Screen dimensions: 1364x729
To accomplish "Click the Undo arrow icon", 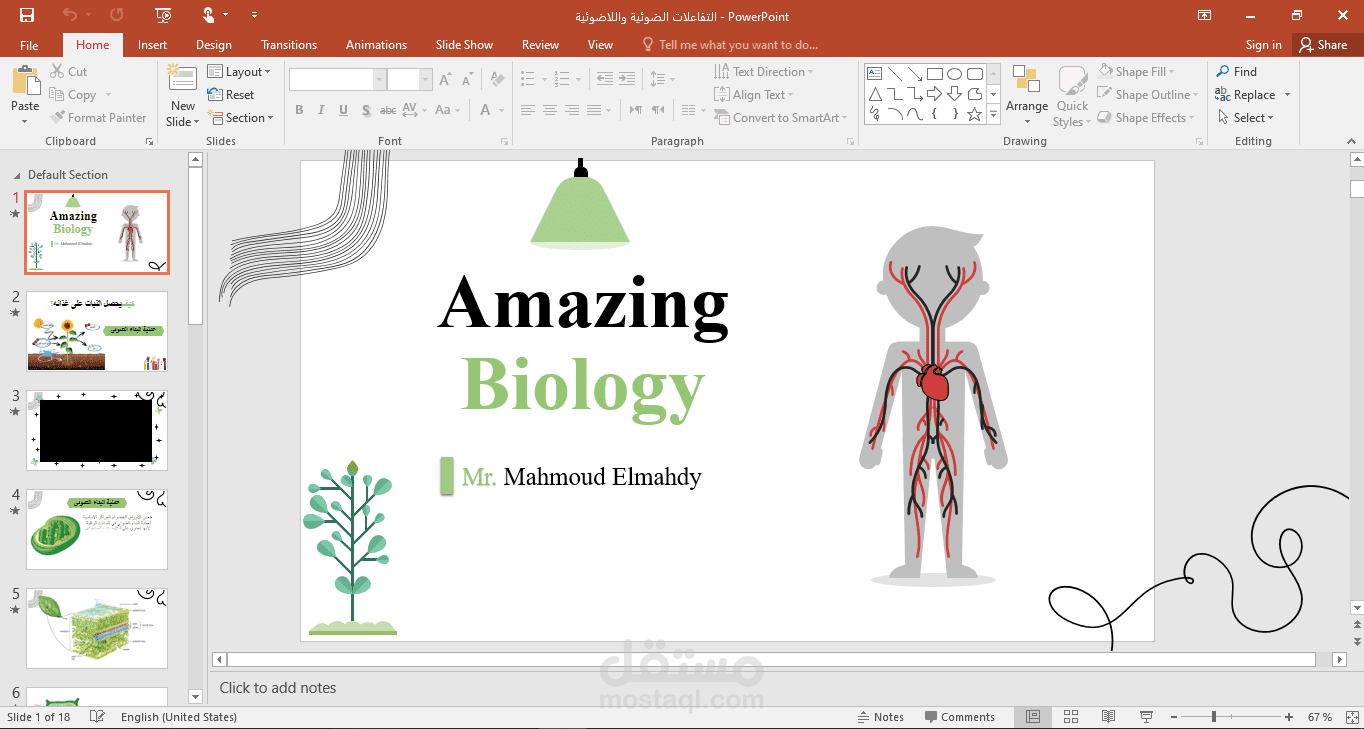I will [69, 15].
